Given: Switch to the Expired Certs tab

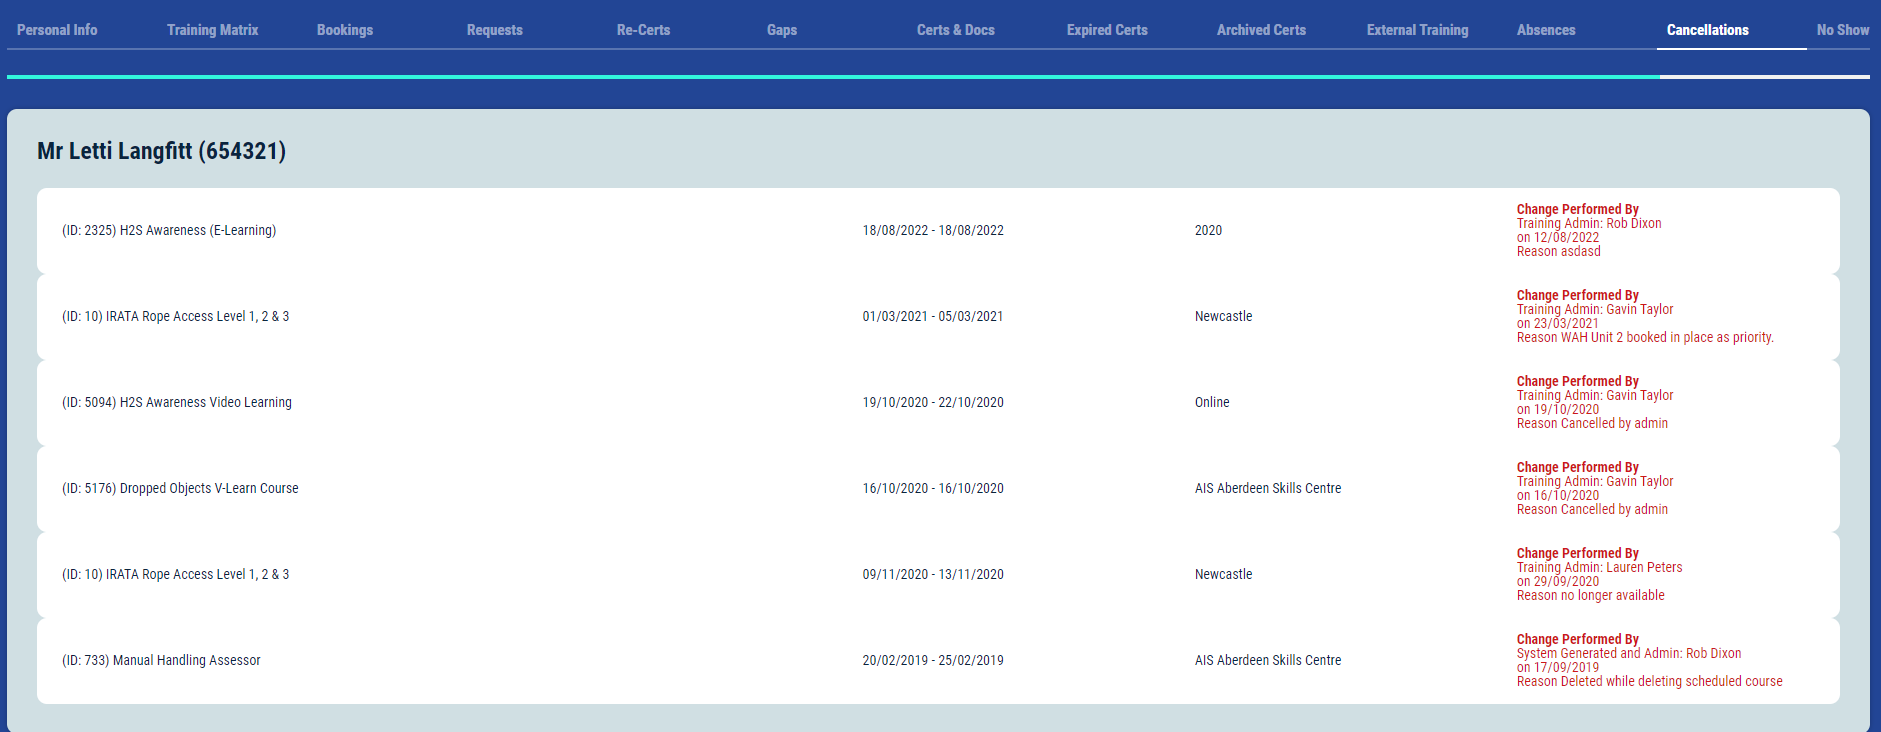Looking at the screenshot, I should tap(1107, 30).
